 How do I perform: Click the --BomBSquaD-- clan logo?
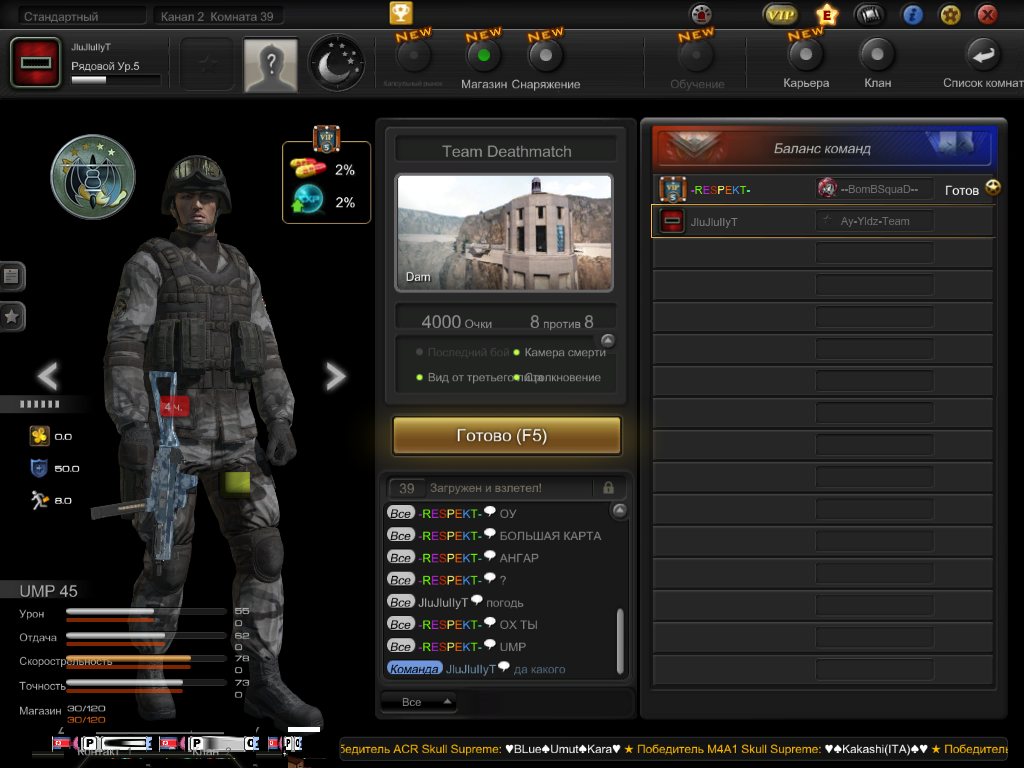coord(827,188)
